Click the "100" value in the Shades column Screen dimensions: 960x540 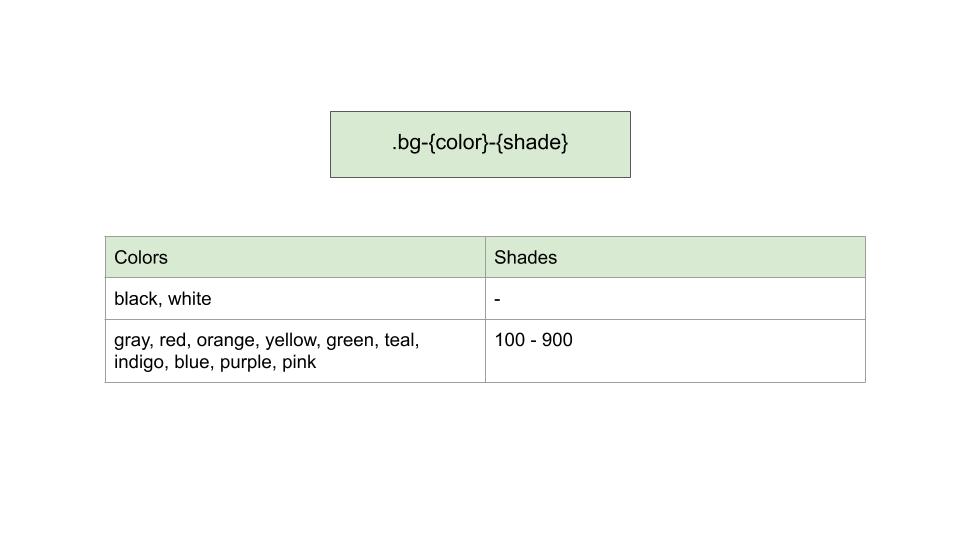pos(509,341)
